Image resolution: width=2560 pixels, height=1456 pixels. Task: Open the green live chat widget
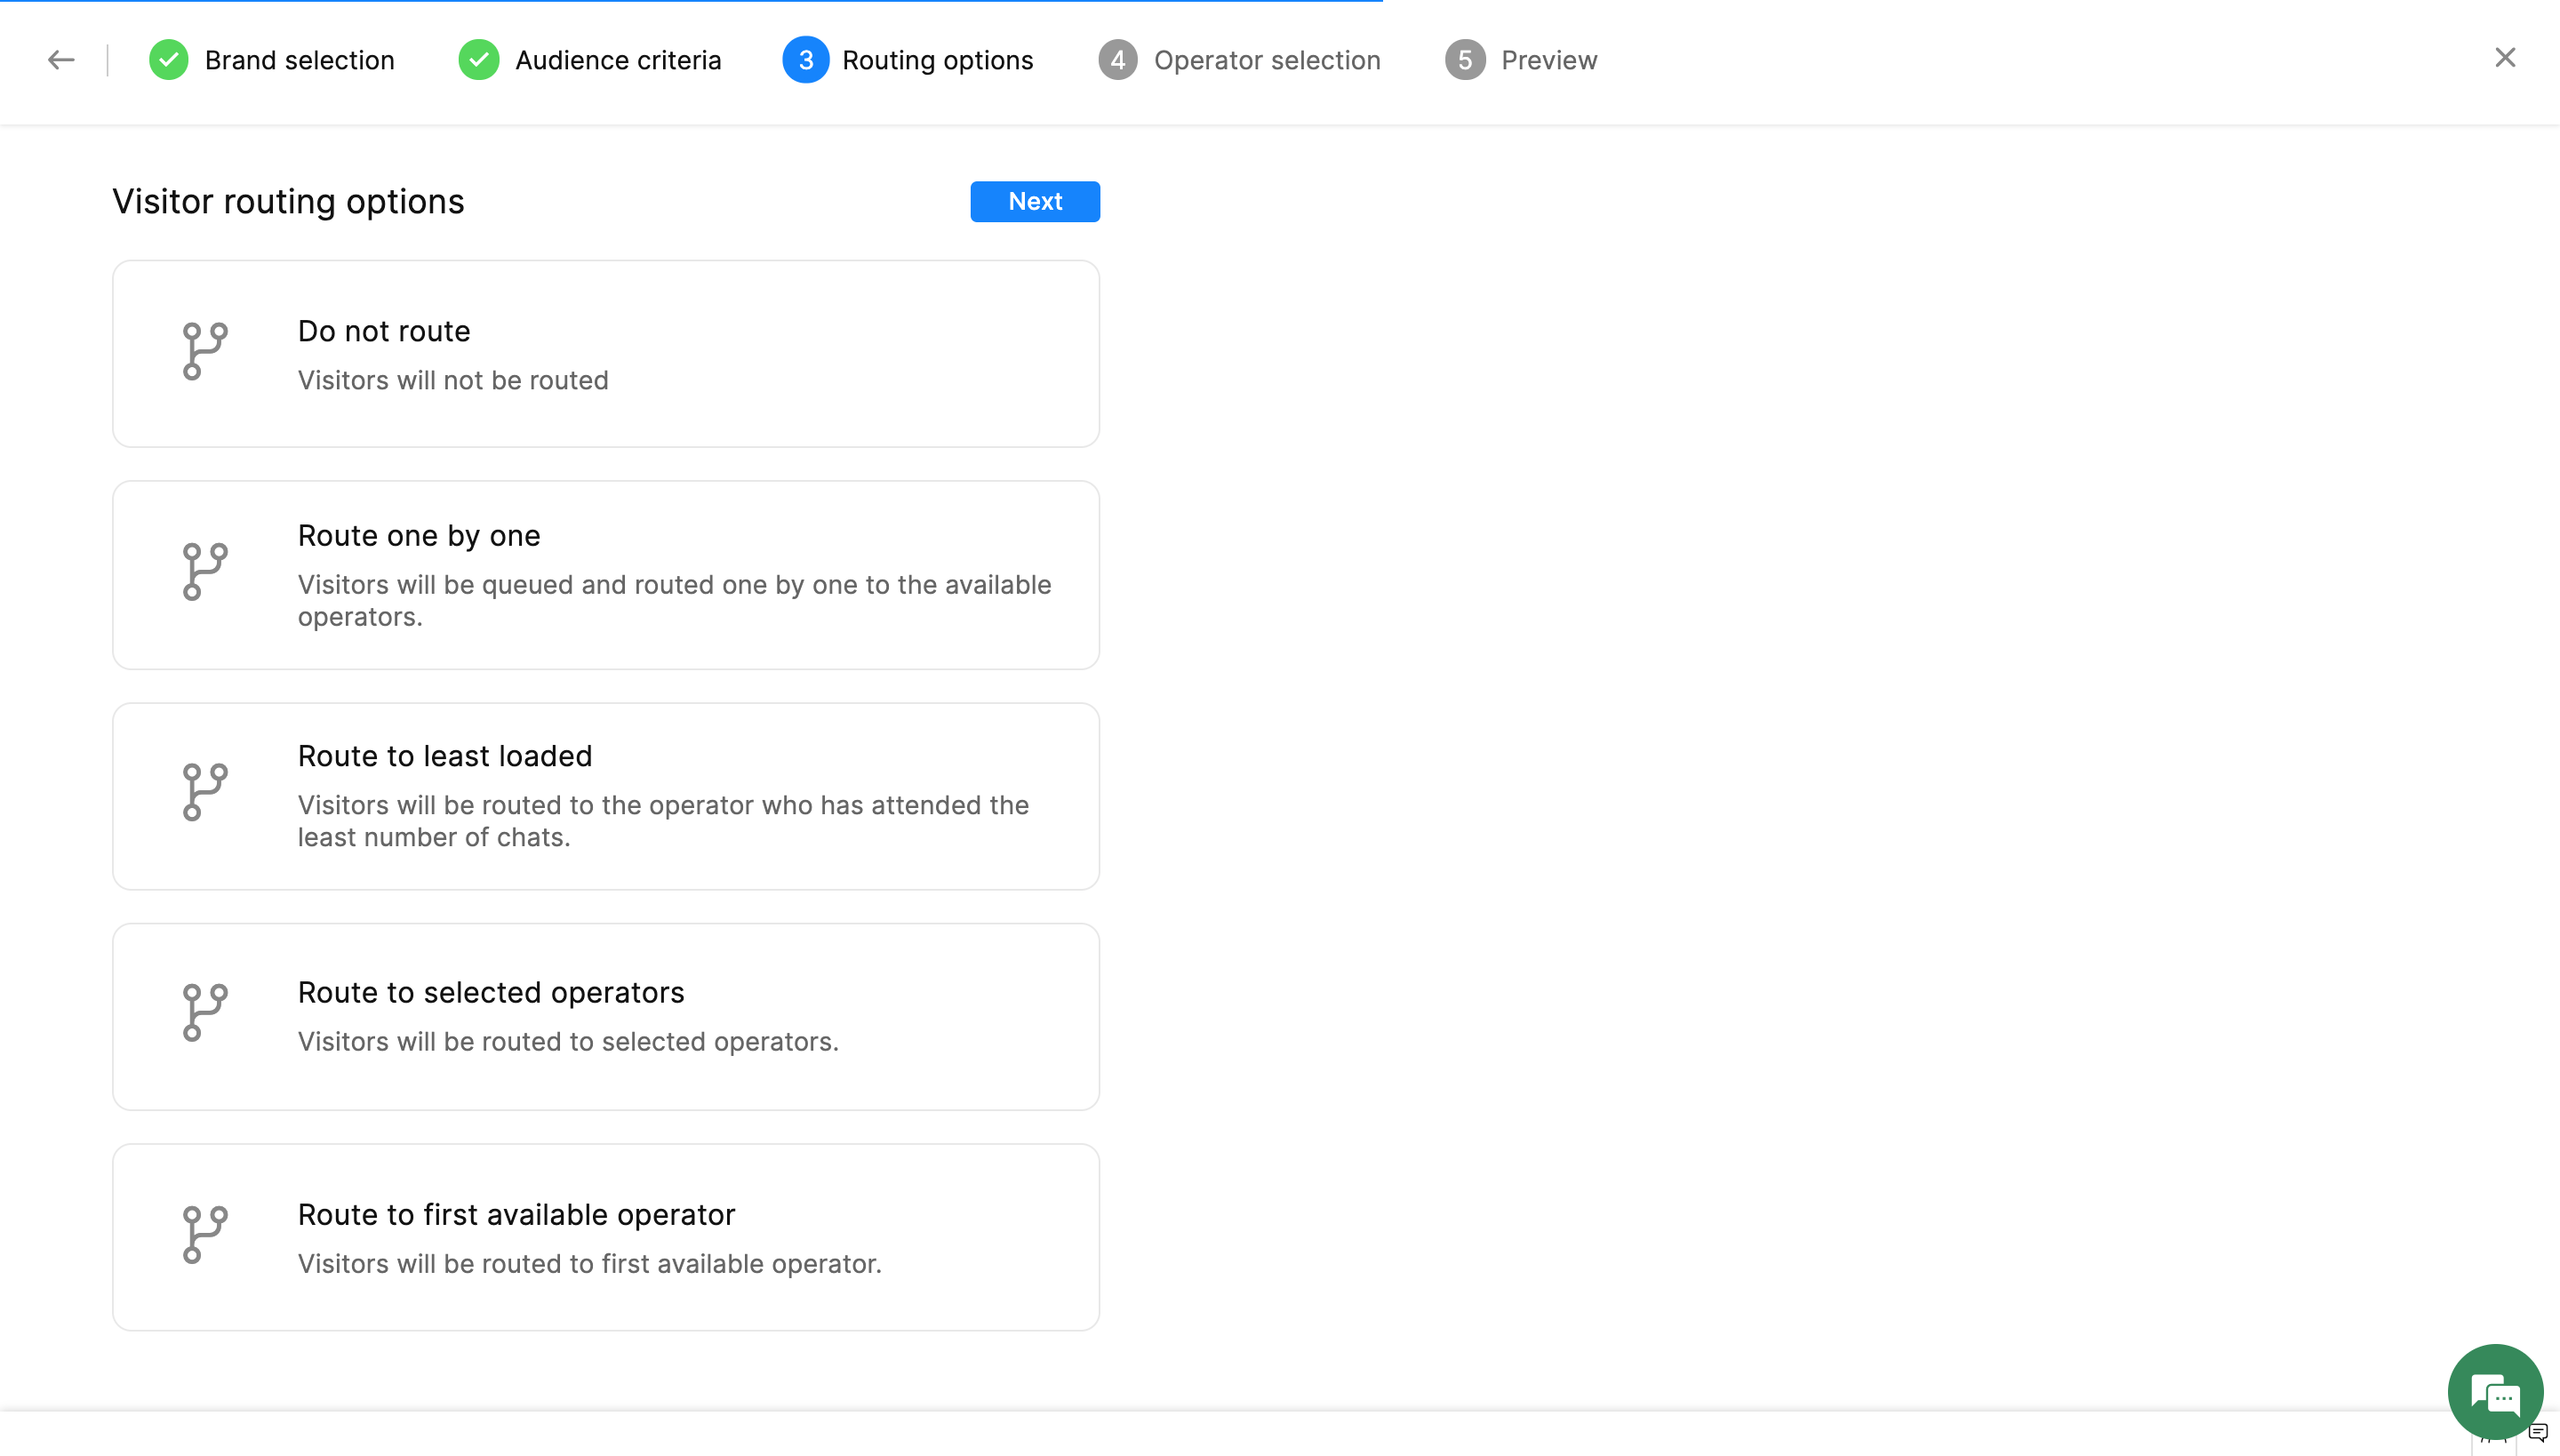[x=2494, y=1392]
